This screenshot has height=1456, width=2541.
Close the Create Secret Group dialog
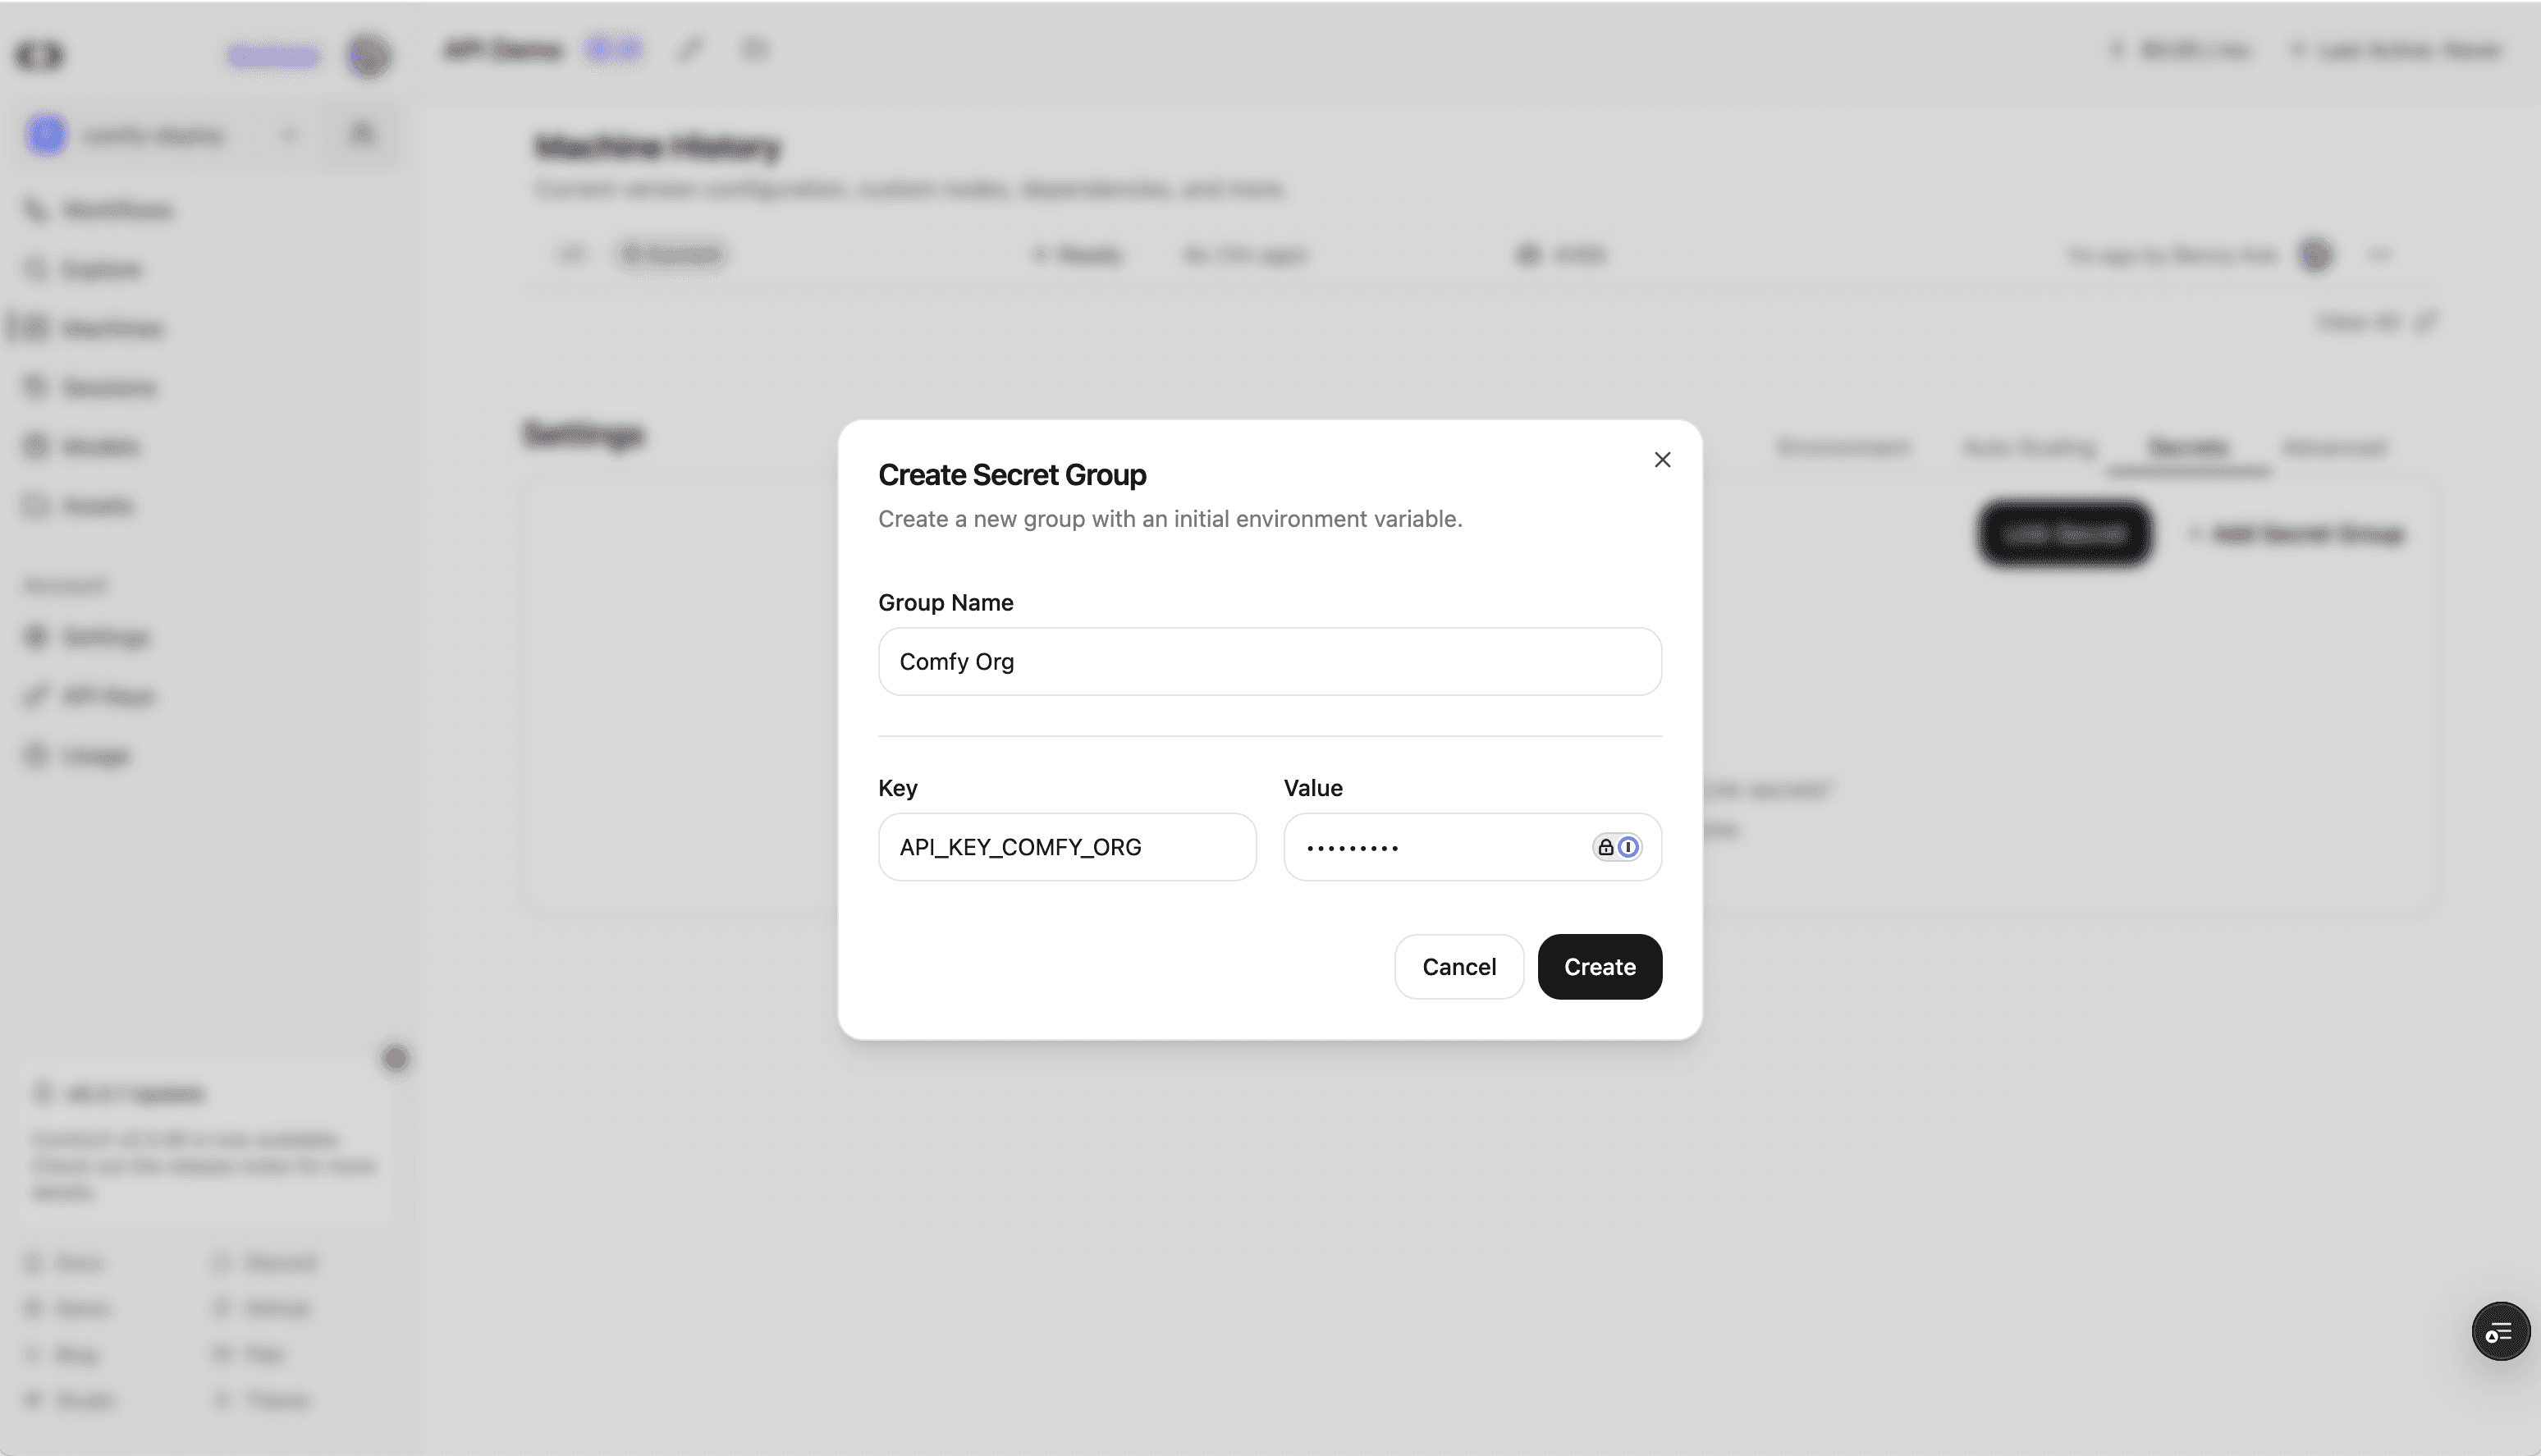point(1662,460)
